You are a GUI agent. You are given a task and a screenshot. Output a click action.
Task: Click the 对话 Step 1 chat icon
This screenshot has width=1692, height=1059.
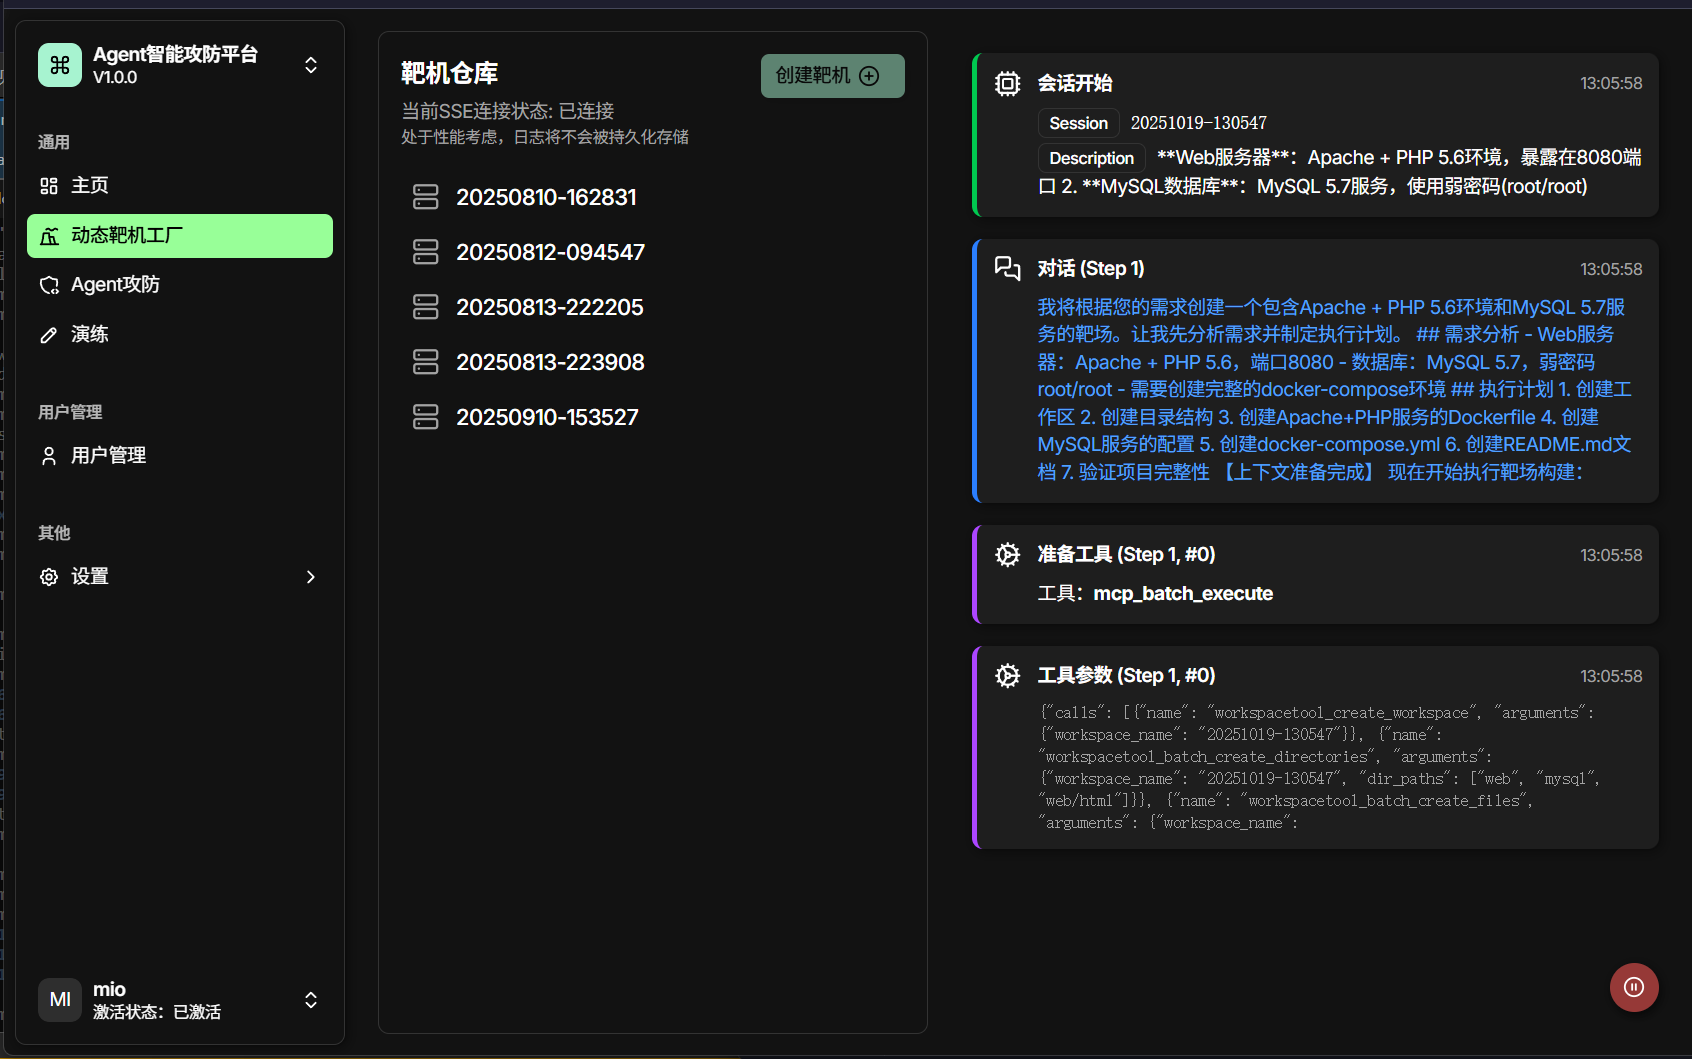[1008, 268]
